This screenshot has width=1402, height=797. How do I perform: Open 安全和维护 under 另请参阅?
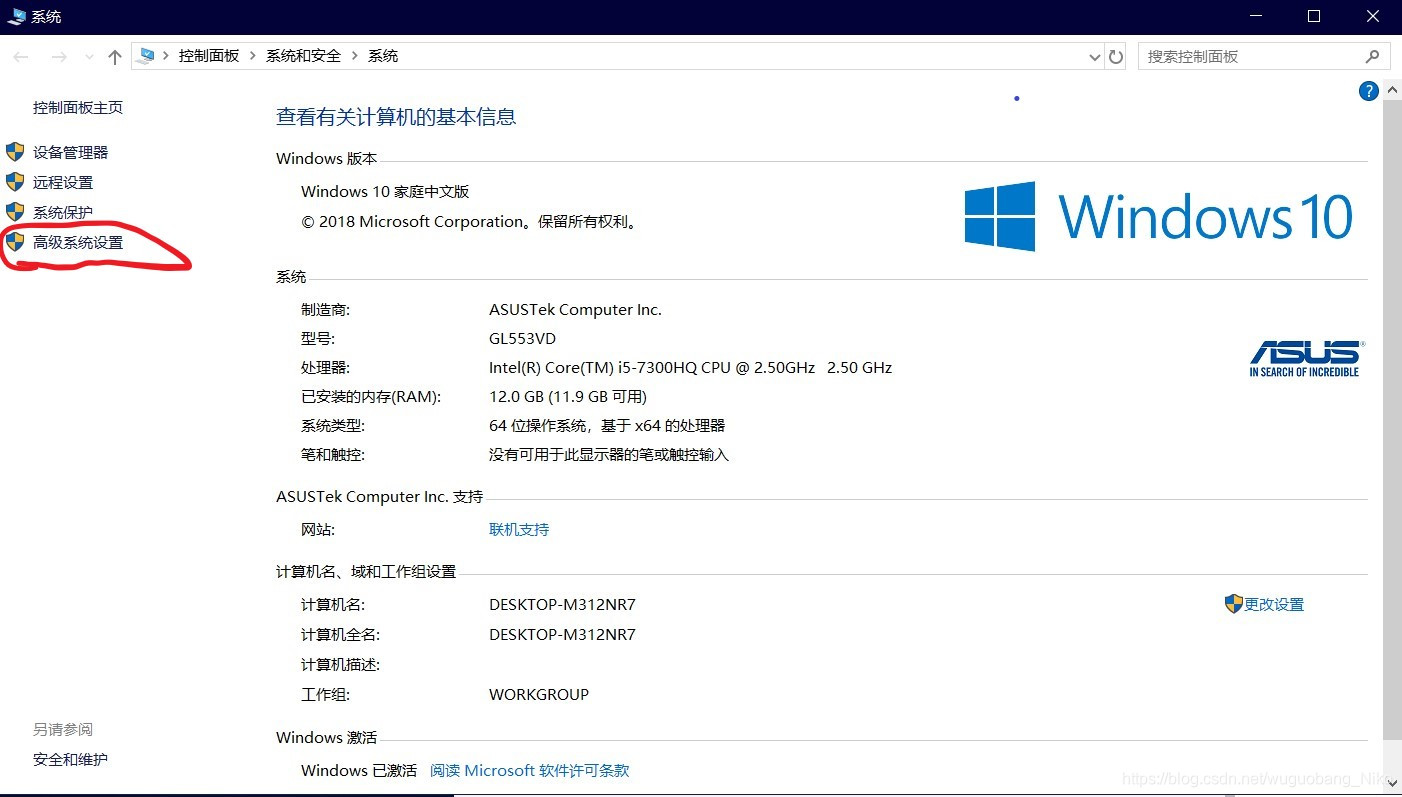(x=70, y=759)
